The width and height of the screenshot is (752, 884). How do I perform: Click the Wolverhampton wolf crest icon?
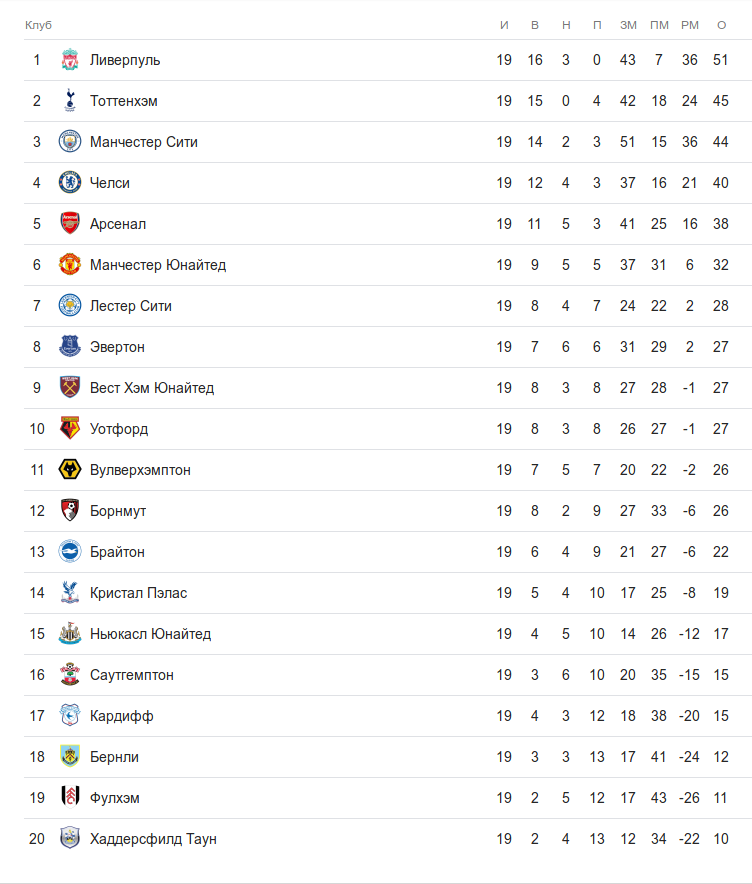[69, 470]
